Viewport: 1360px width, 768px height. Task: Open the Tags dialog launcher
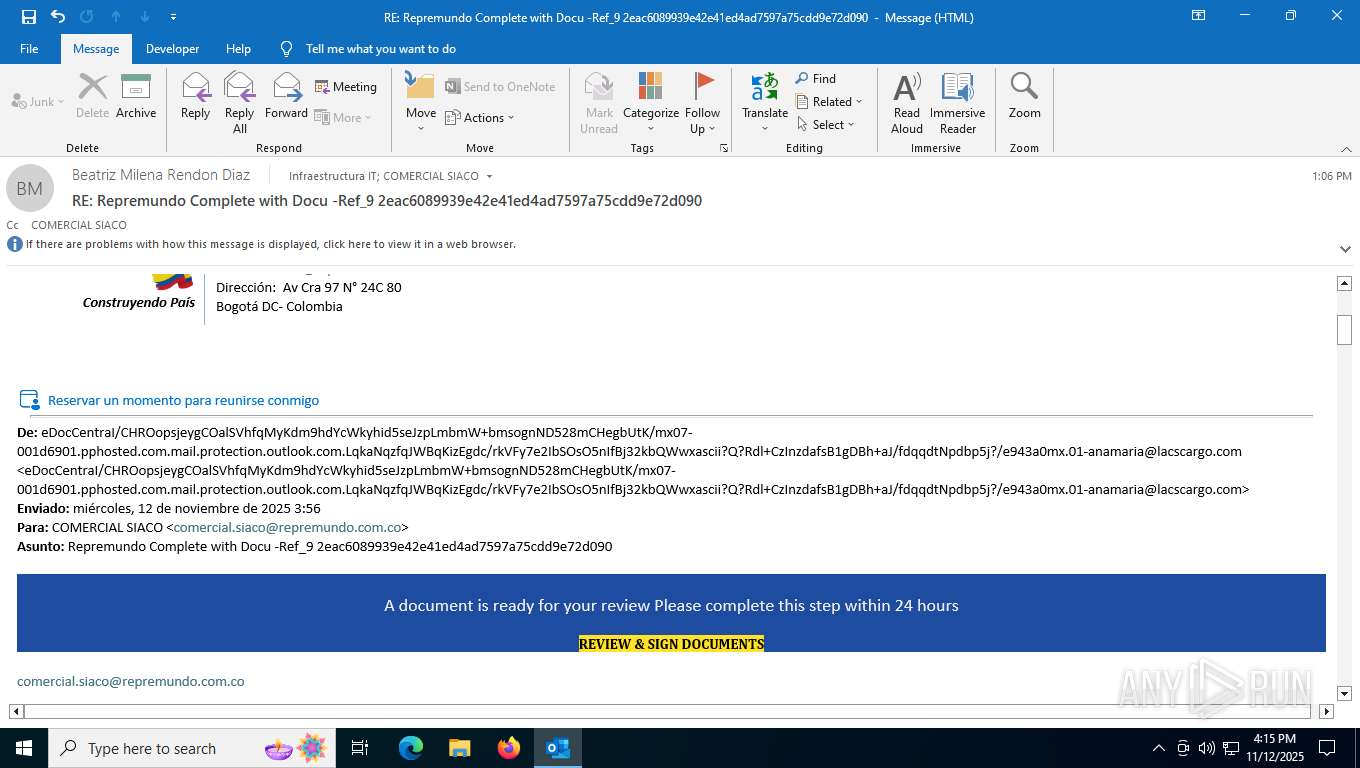724,148
